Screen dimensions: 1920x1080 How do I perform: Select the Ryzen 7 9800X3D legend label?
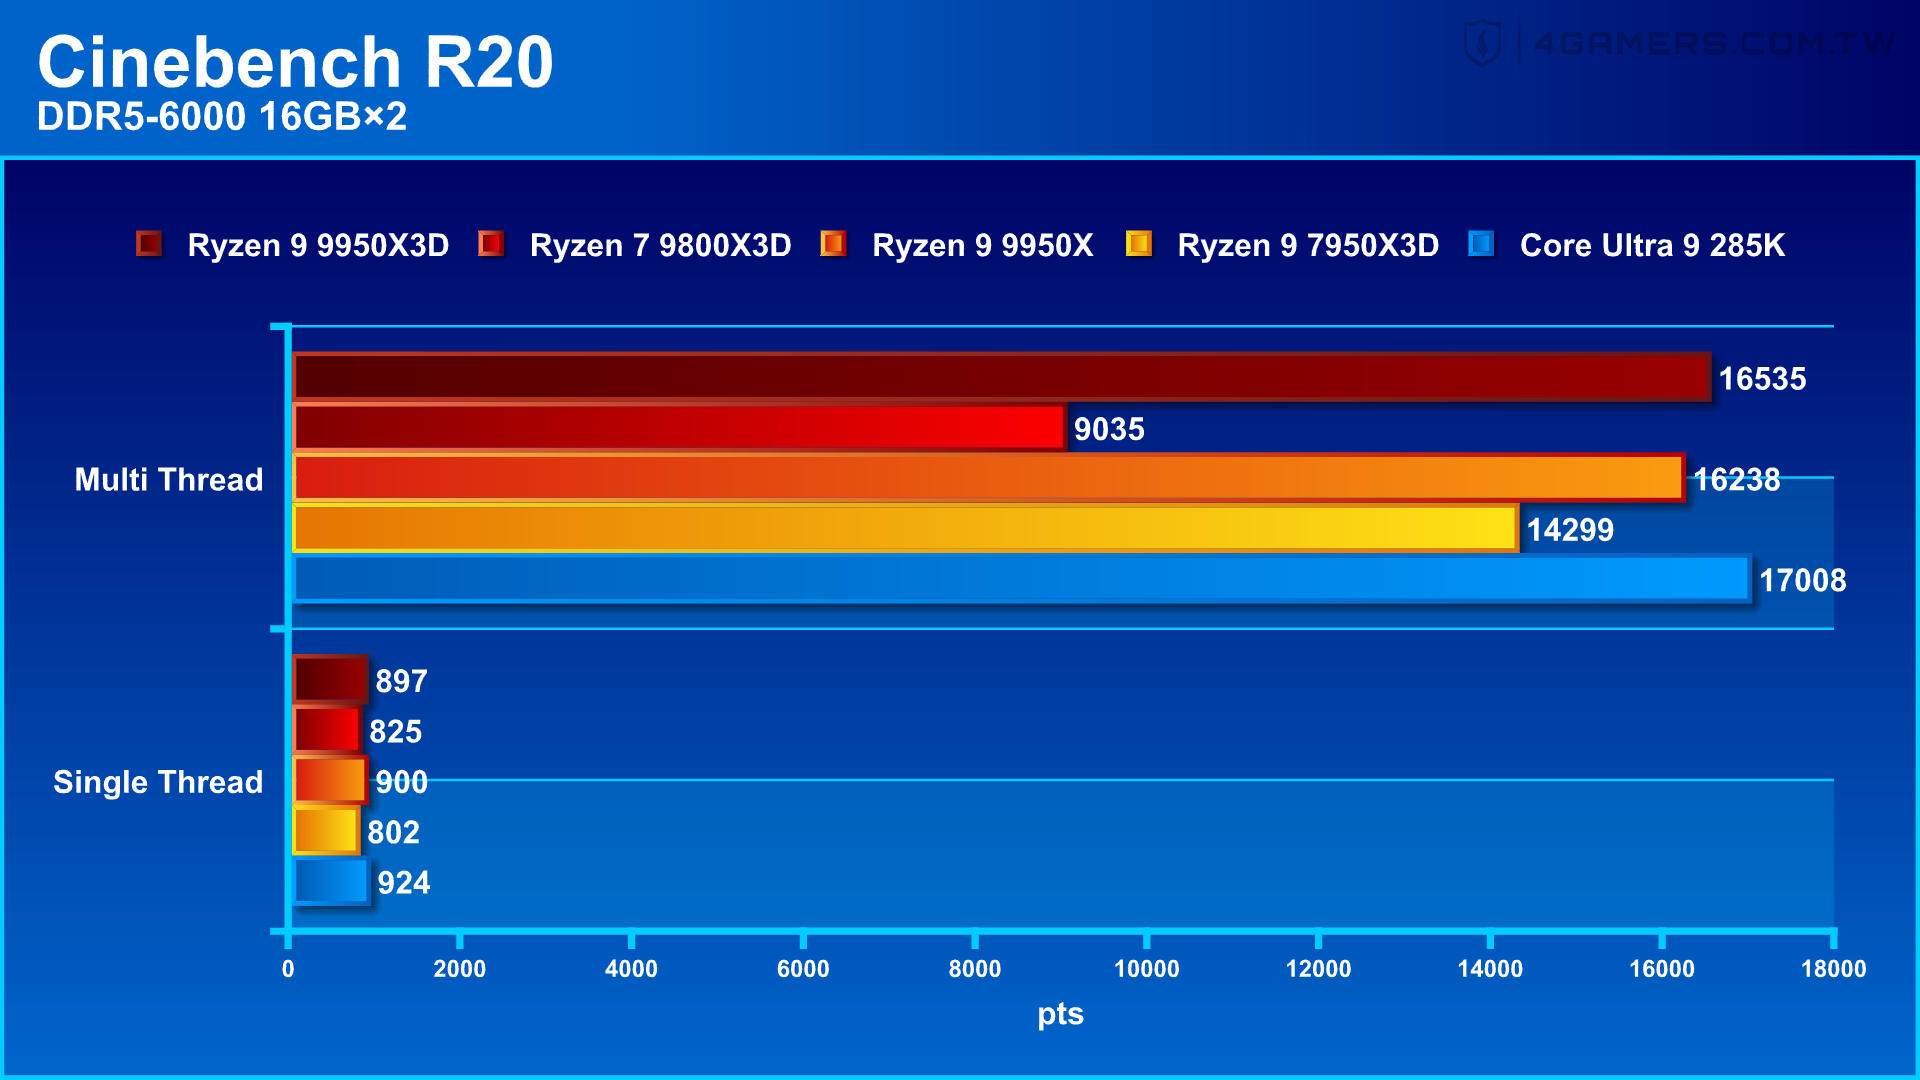coord(660,245)
